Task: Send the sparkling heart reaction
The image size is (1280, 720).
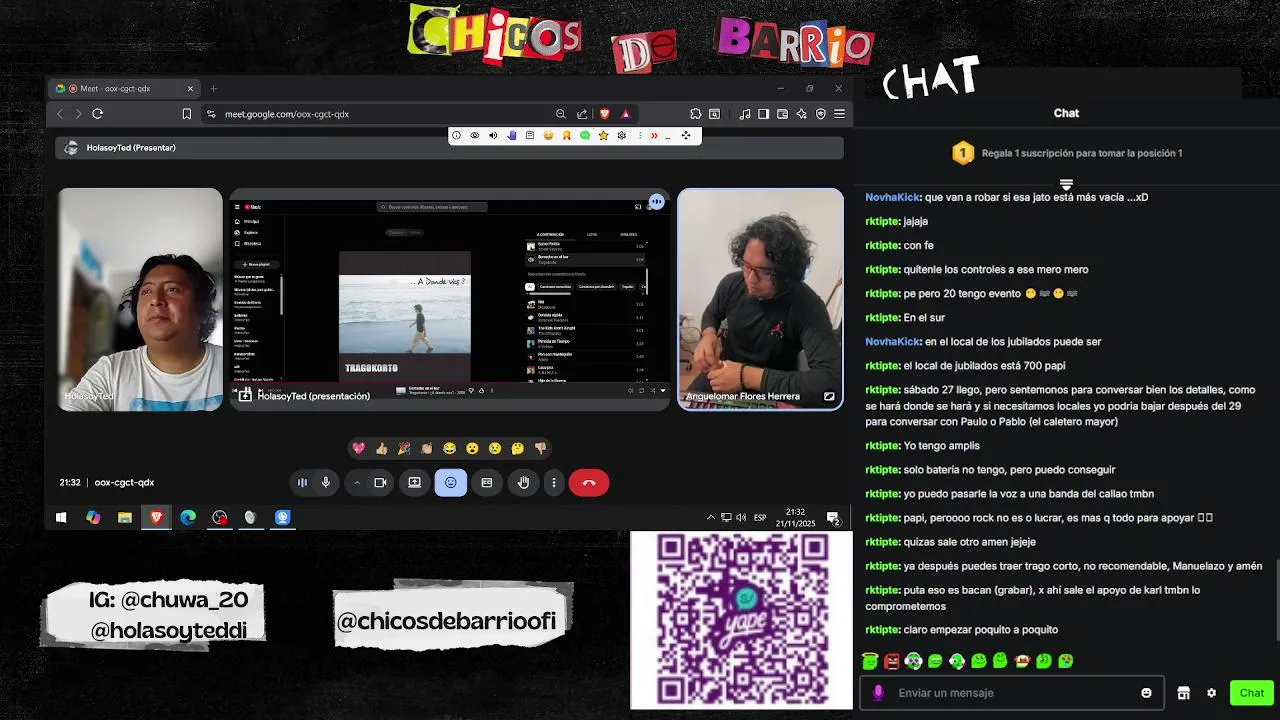Action: (x=358, y=448)
